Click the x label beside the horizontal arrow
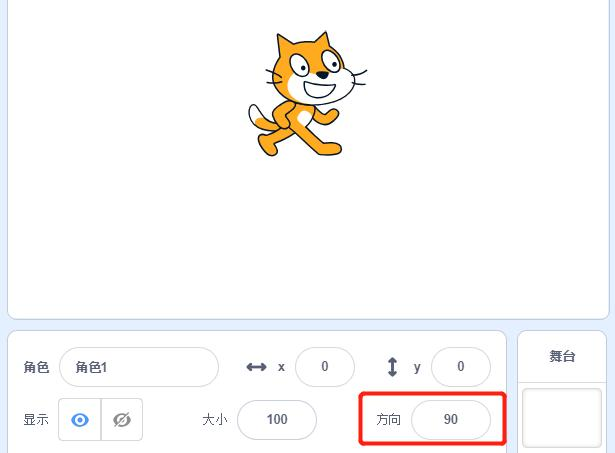Screen dimensions: 615x453 pos(281,367)
